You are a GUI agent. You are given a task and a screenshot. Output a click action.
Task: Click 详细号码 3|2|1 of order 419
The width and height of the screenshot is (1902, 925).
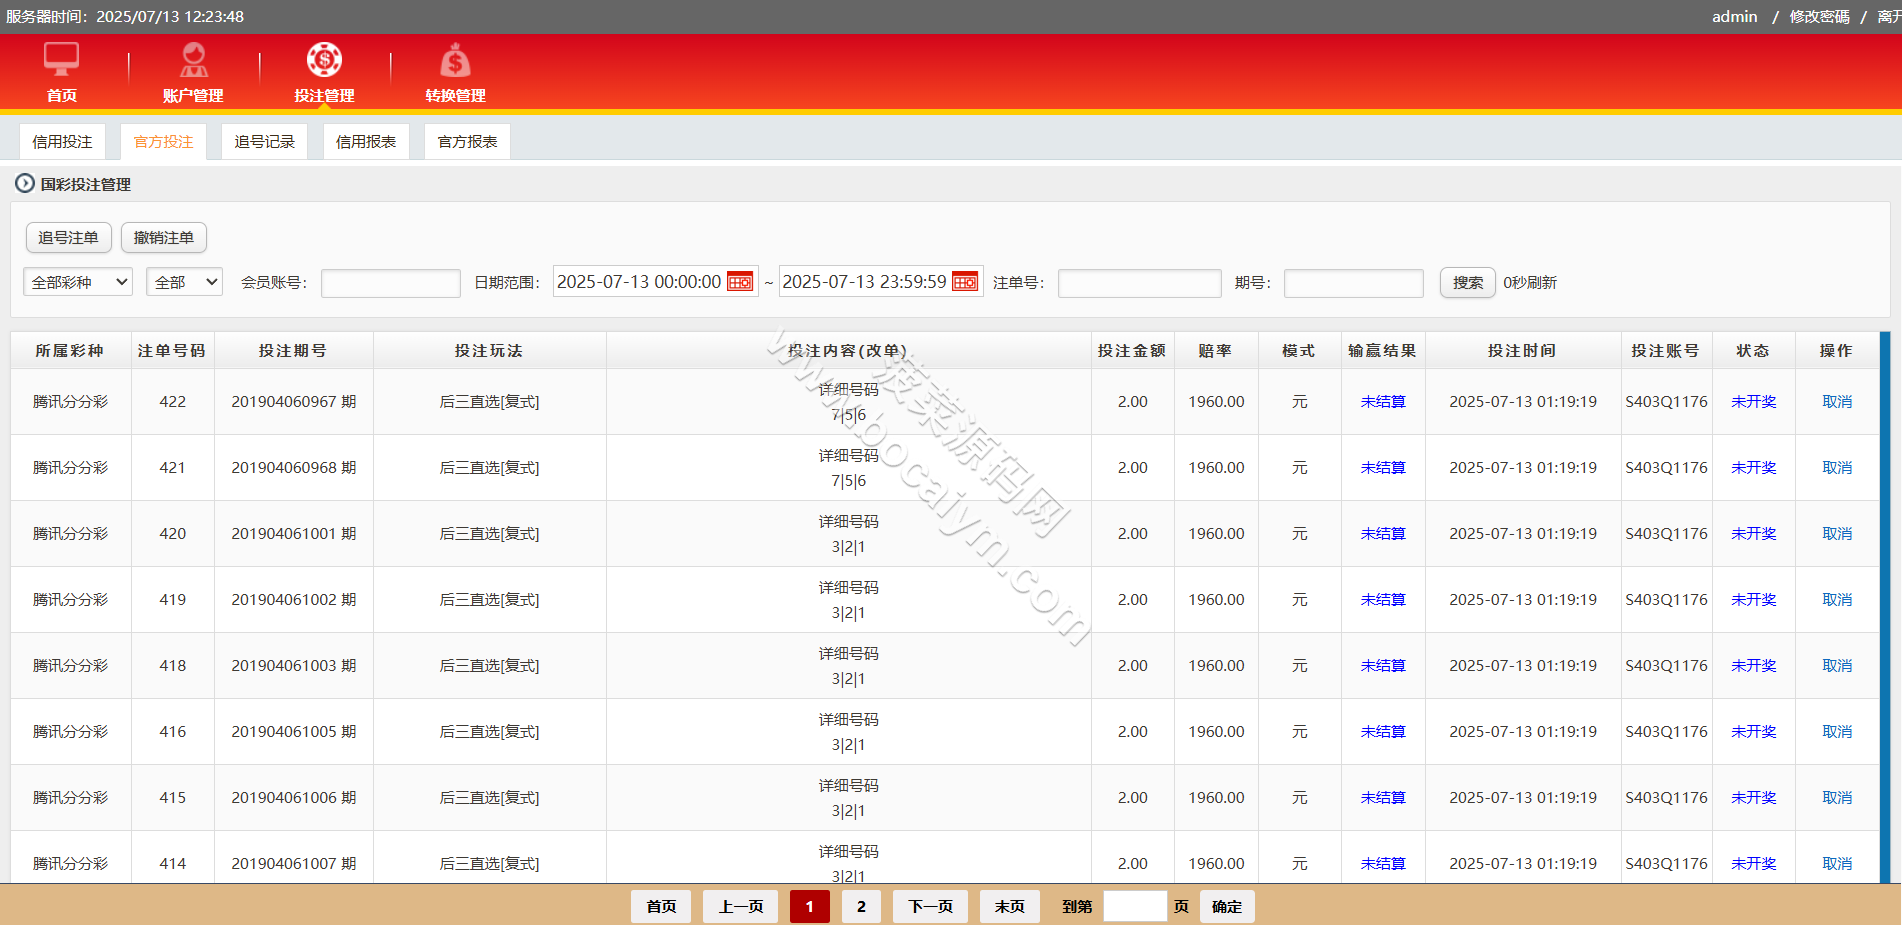[x=848, y=600]
